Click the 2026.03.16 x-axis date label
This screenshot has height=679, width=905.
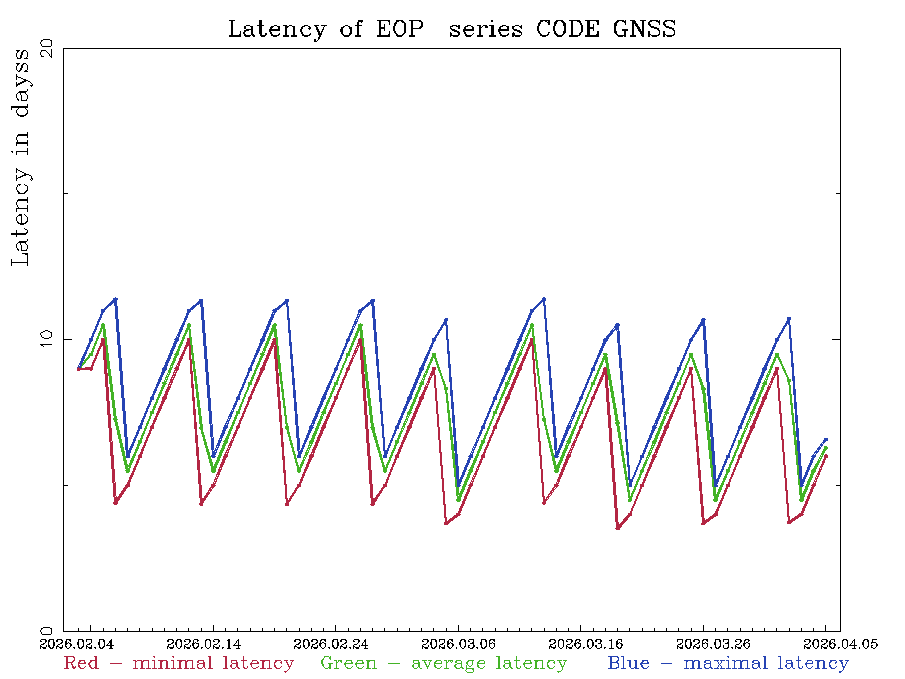[x=580, y=644]
